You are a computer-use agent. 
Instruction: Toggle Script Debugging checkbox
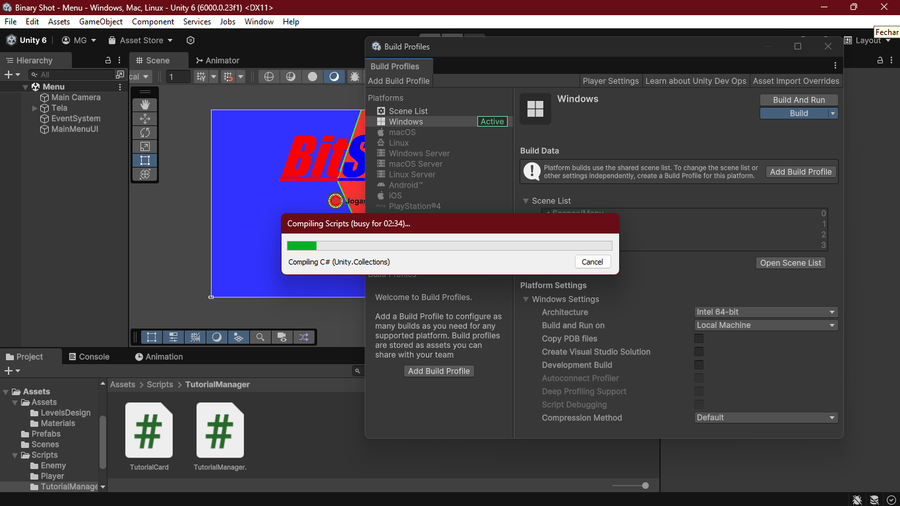(x=699, y=404)
